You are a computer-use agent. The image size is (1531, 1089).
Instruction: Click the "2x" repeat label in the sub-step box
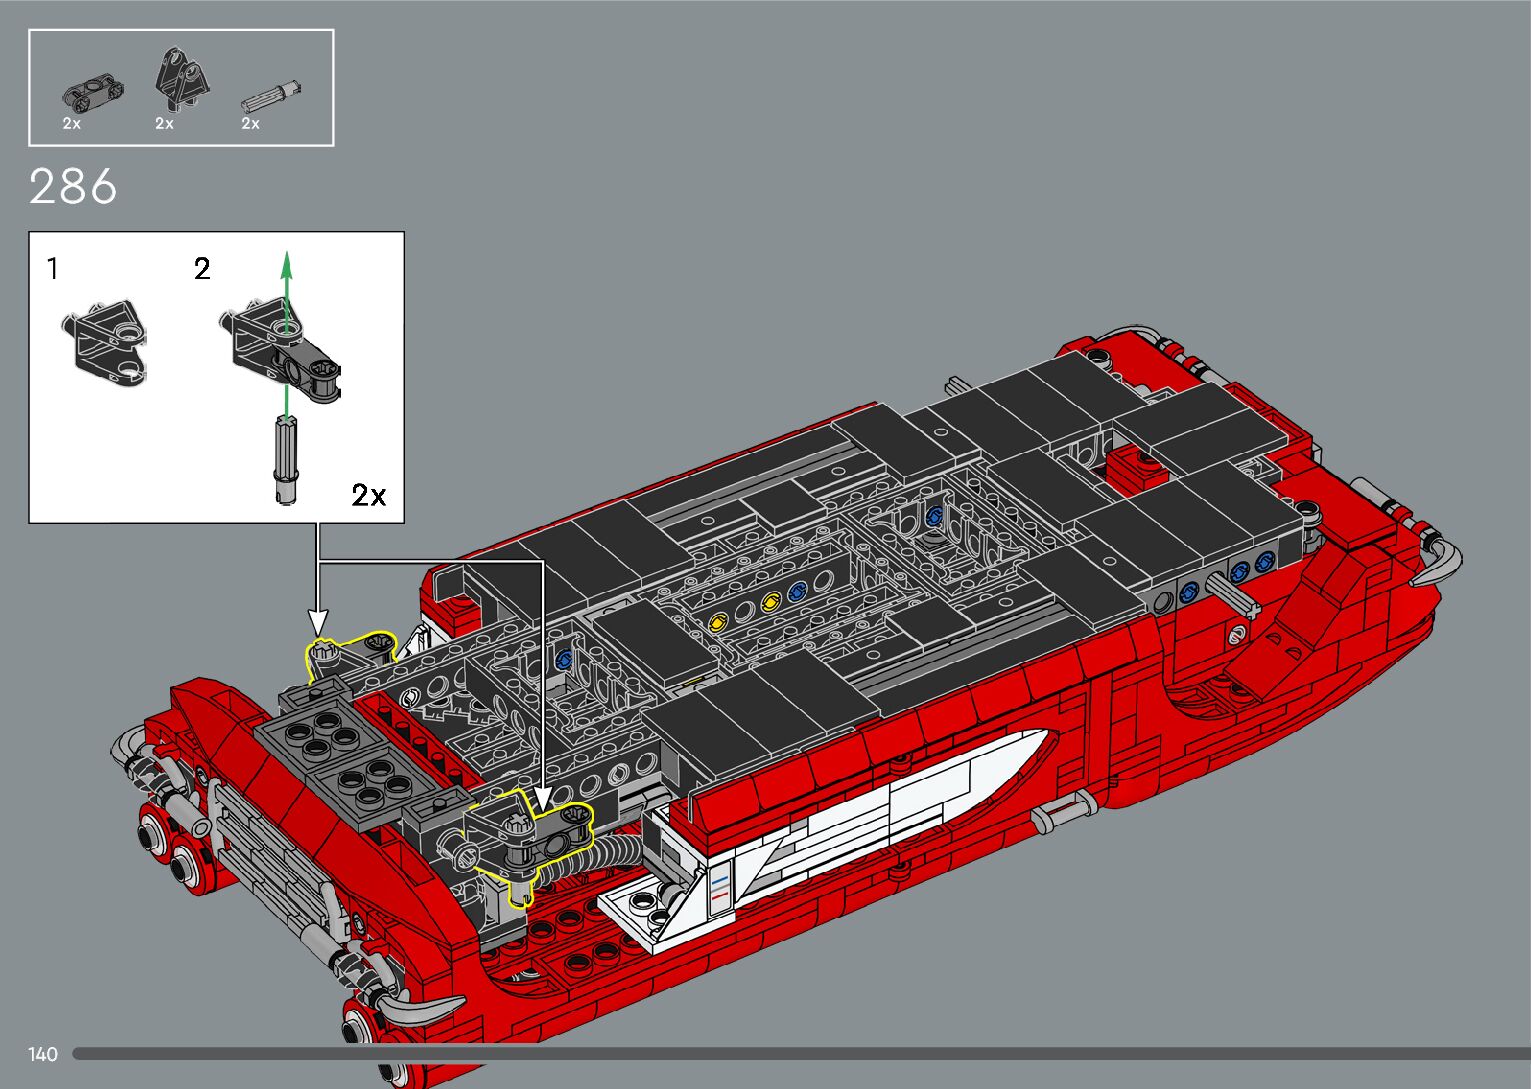coord(368,495)
